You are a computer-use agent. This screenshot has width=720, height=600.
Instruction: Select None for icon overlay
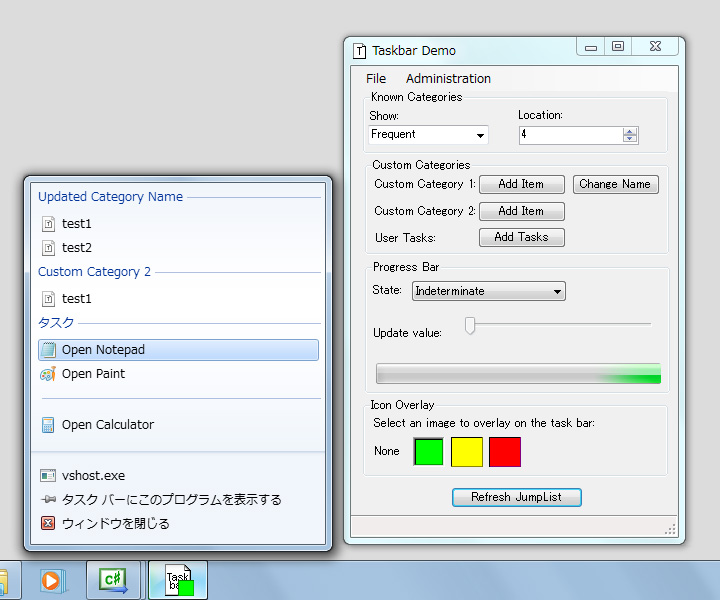click(387, 451)
